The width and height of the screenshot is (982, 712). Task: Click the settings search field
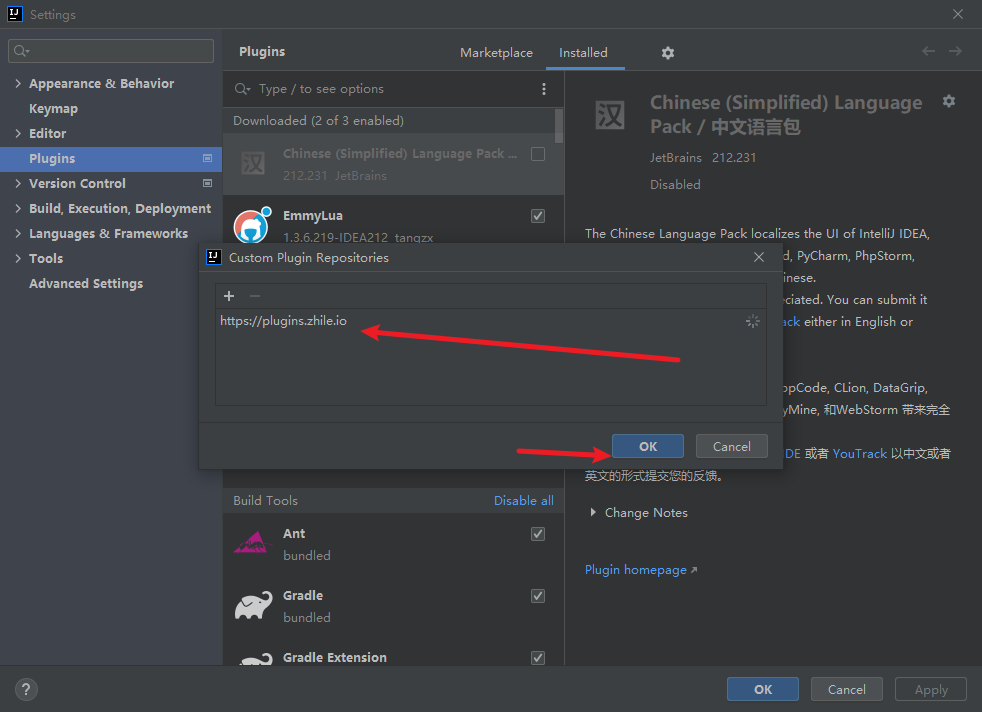click(111, 51)
